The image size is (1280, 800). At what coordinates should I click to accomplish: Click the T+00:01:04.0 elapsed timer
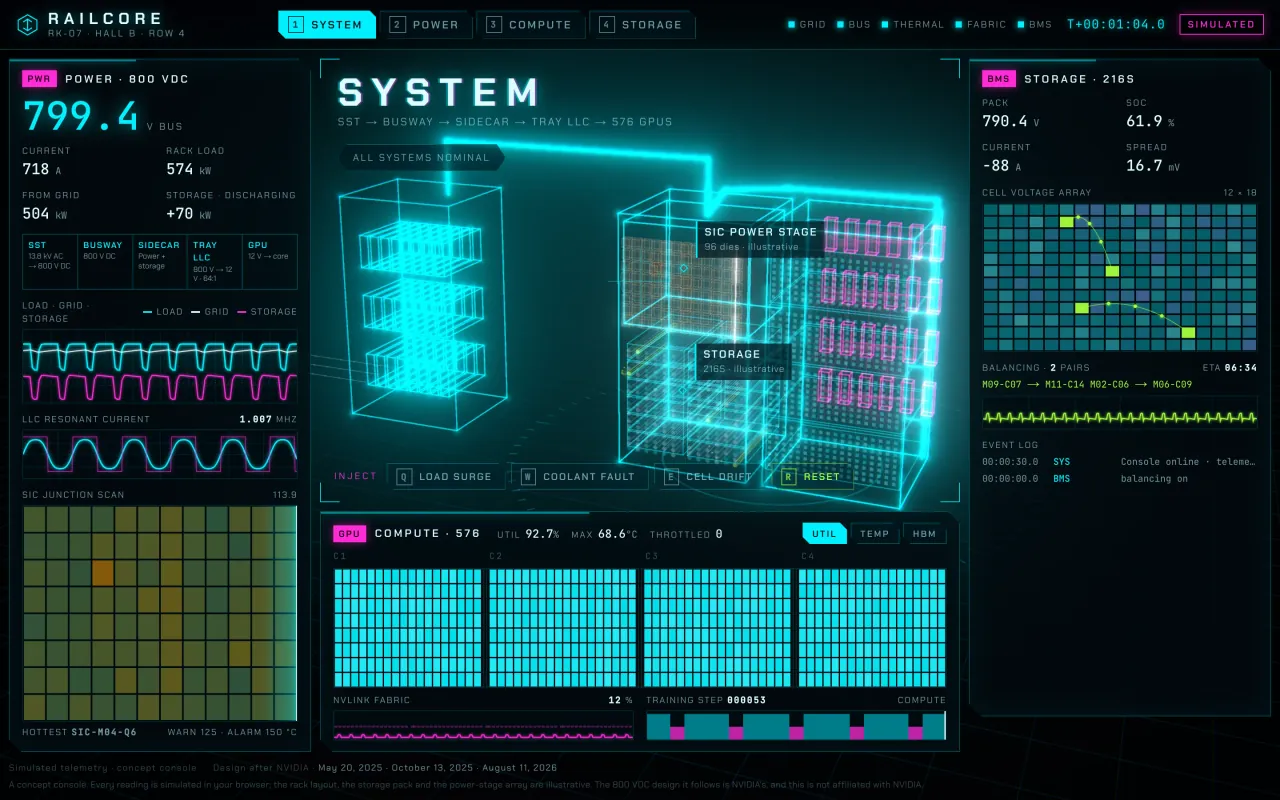[1116, 24]
